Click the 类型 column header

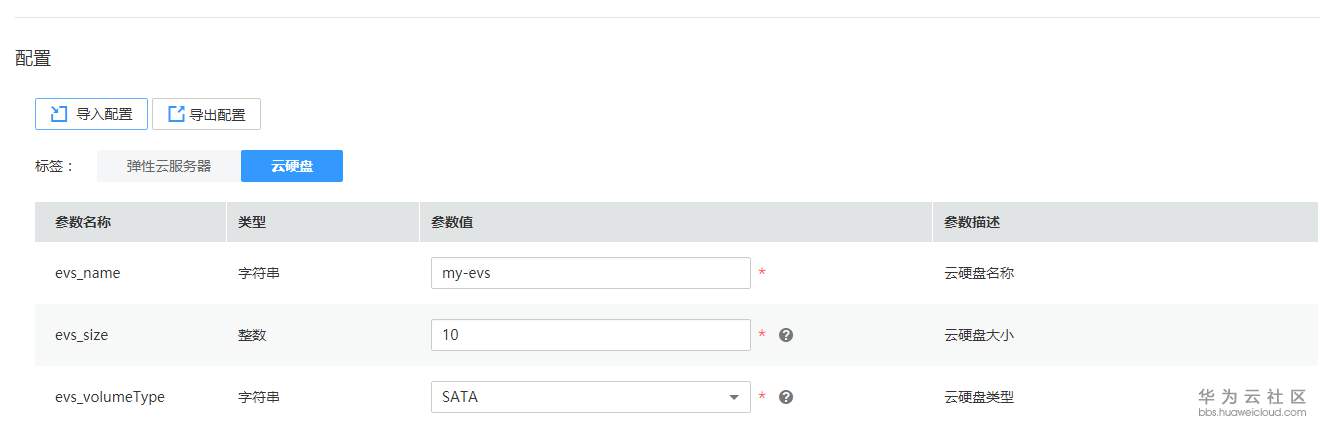252,222
